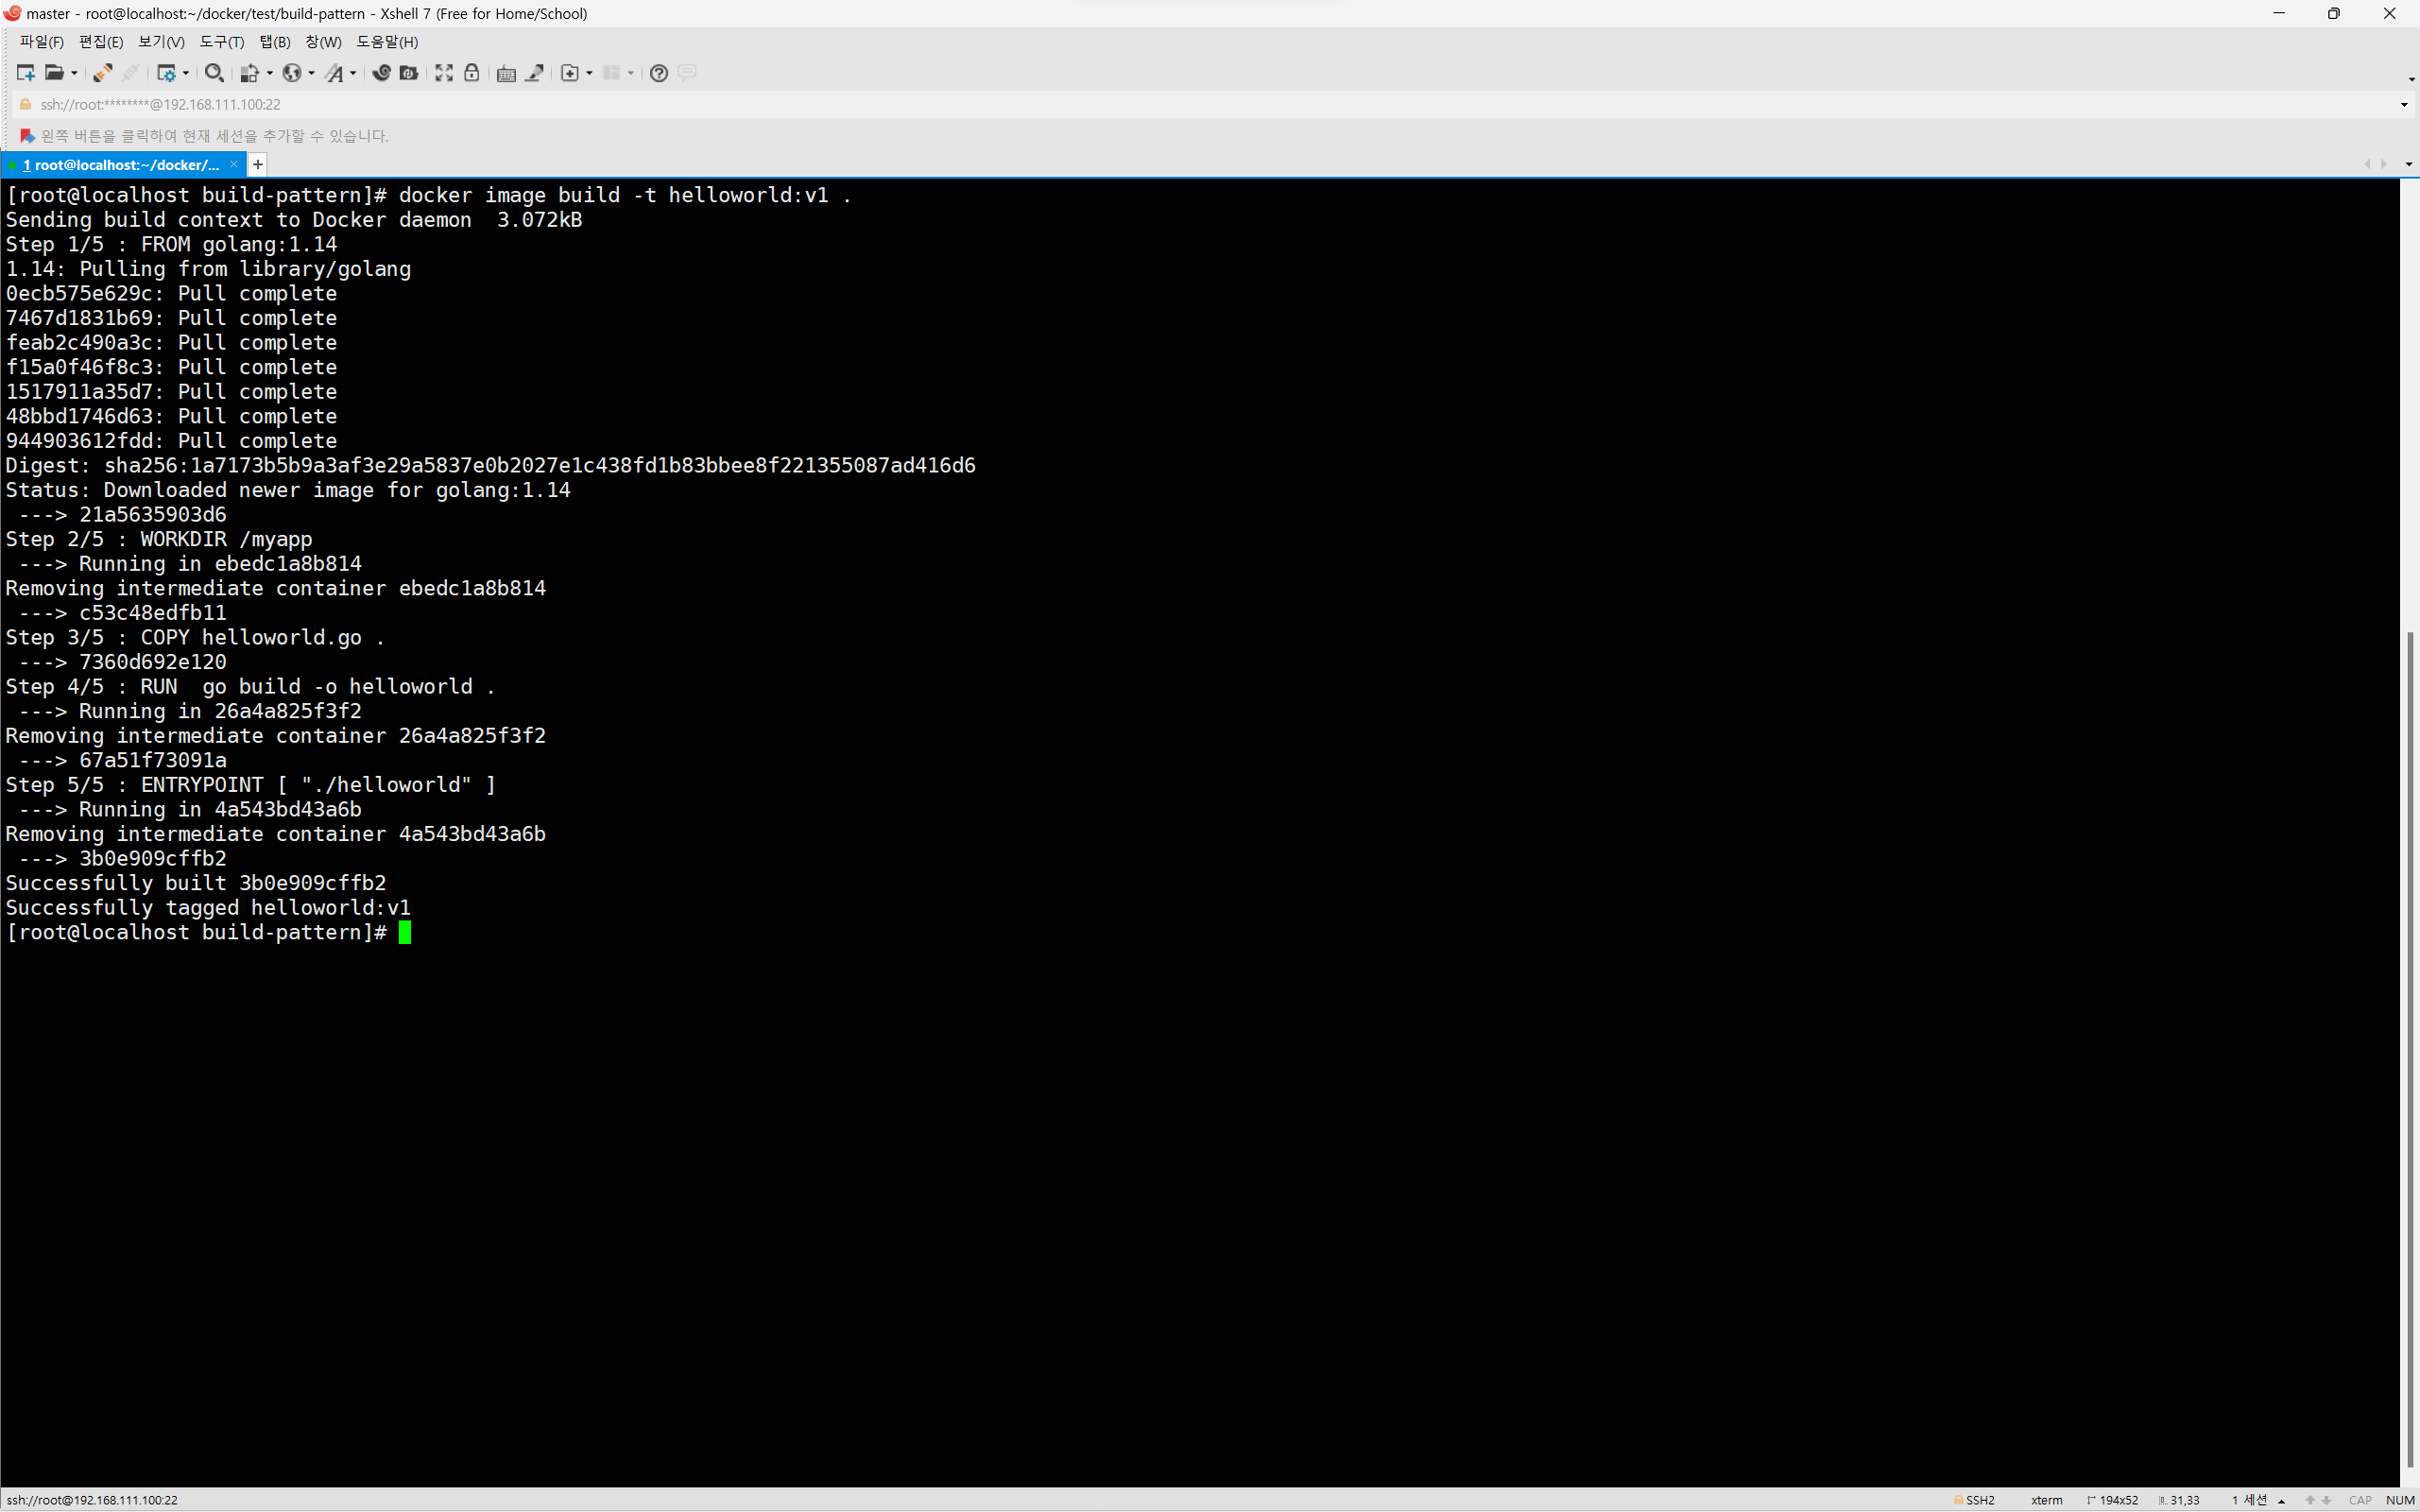Viewport: 2420px width, 1512px height.
Task: Open the 파일(F) menu
Action: click(x=41, y=42)
